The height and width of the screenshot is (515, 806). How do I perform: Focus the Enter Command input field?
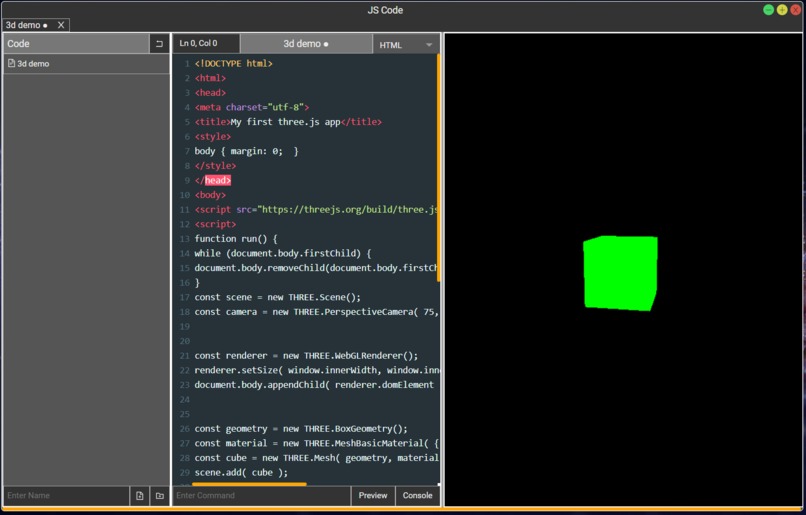coord(262,495)
